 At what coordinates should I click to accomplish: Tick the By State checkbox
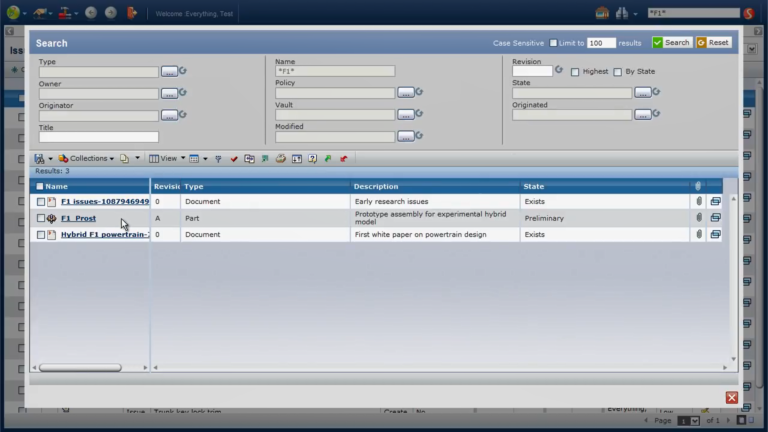pos(618,72)
